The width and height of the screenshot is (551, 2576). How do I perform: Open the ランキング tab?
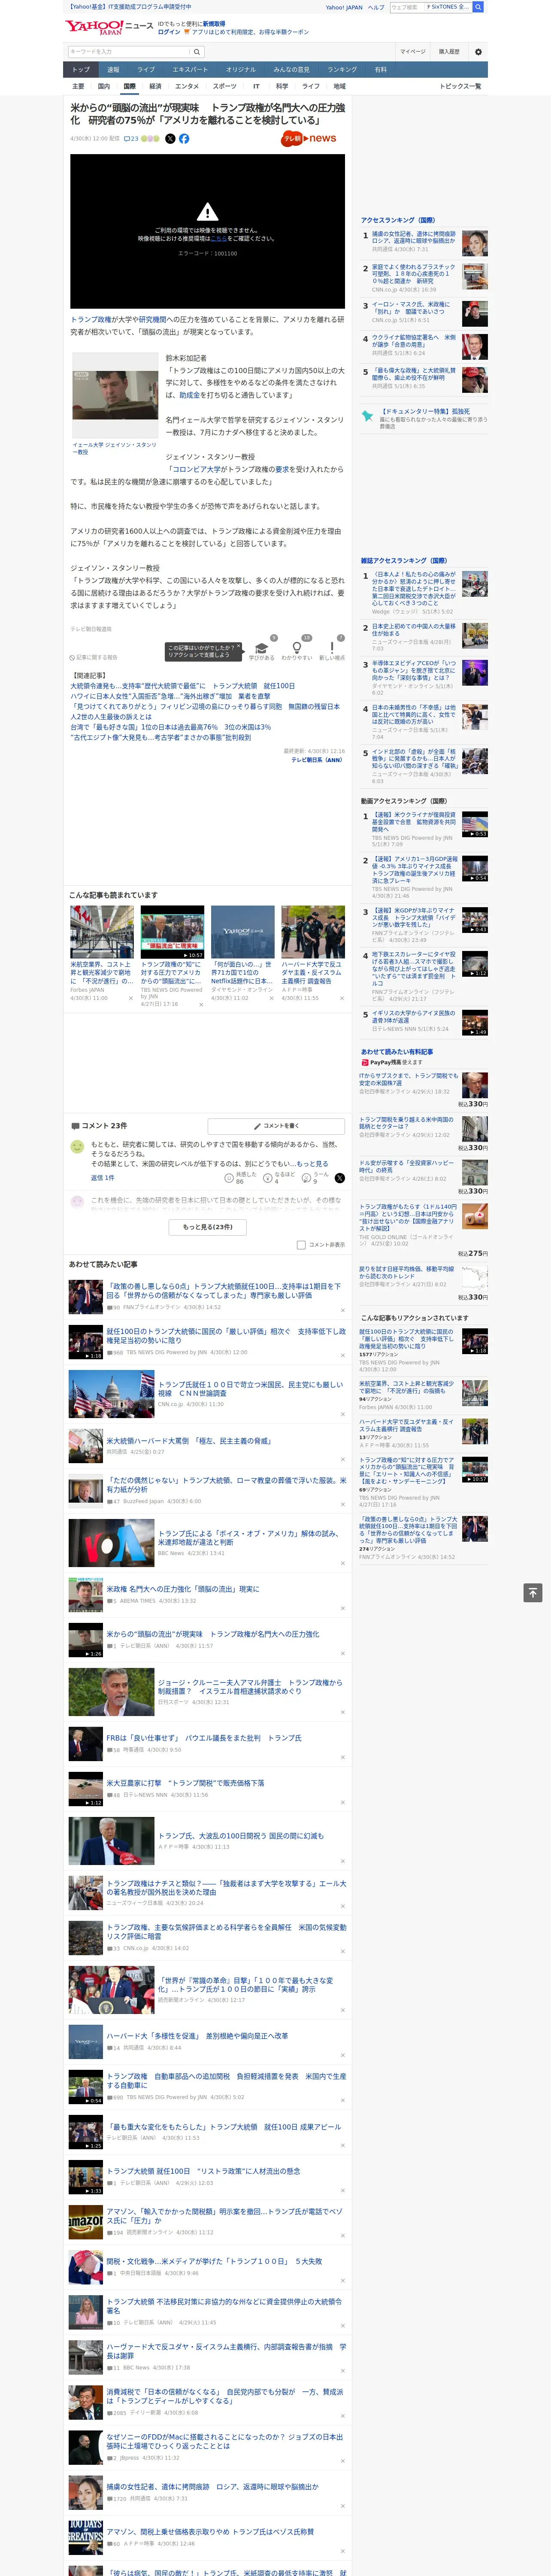(x=342, y=70)
